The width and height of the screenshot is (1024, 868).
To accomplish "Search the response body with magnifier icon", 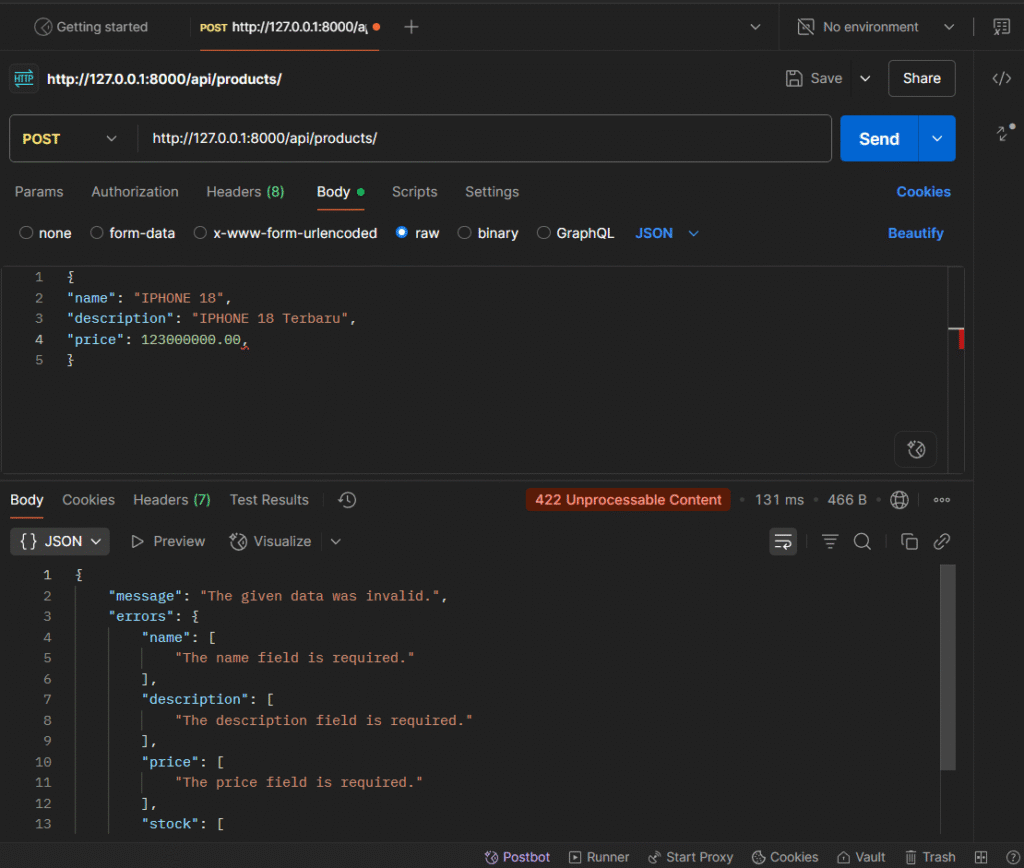I will point(862,541).
